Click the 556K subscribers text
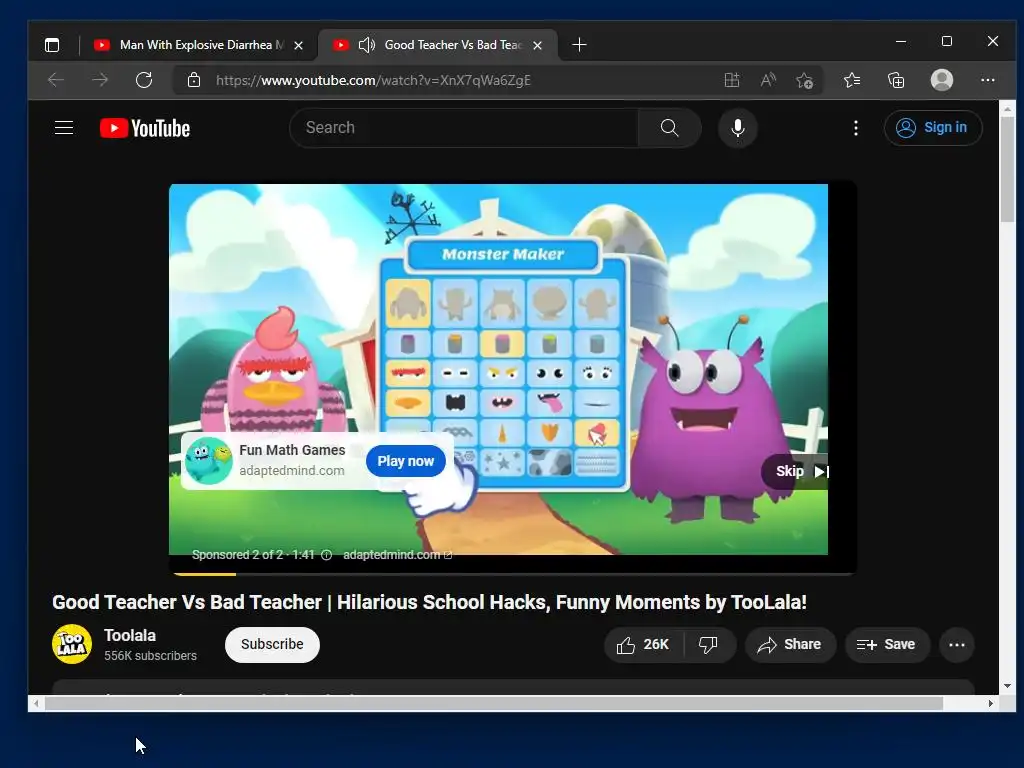This screenshot has height=768, width=1024. coord(150,656)
